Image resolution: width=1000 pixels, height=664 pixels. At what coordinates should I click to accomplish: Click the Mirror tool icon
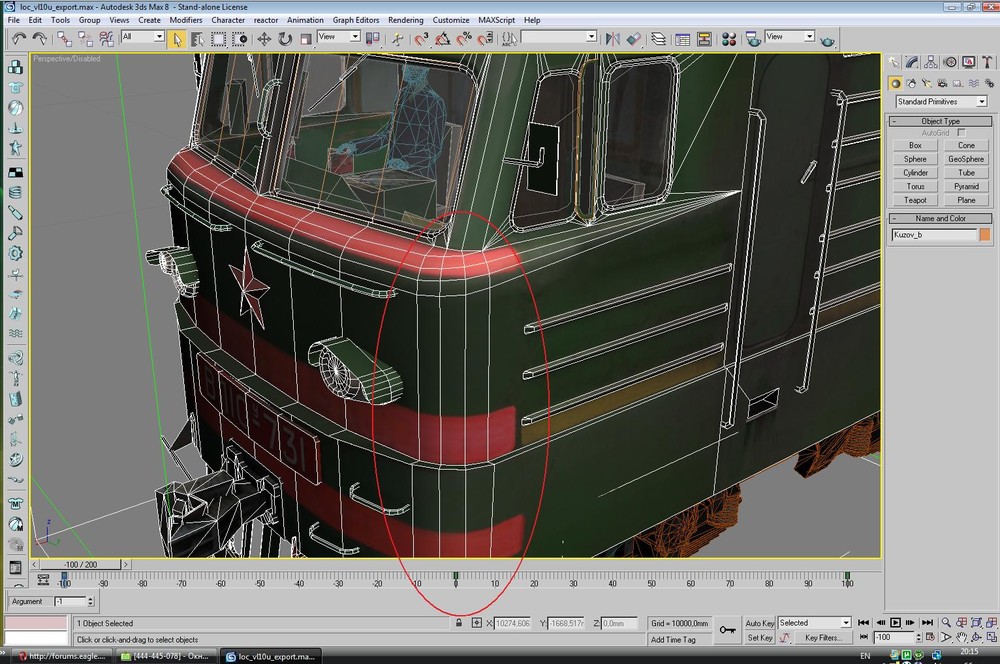coord(611,38)
